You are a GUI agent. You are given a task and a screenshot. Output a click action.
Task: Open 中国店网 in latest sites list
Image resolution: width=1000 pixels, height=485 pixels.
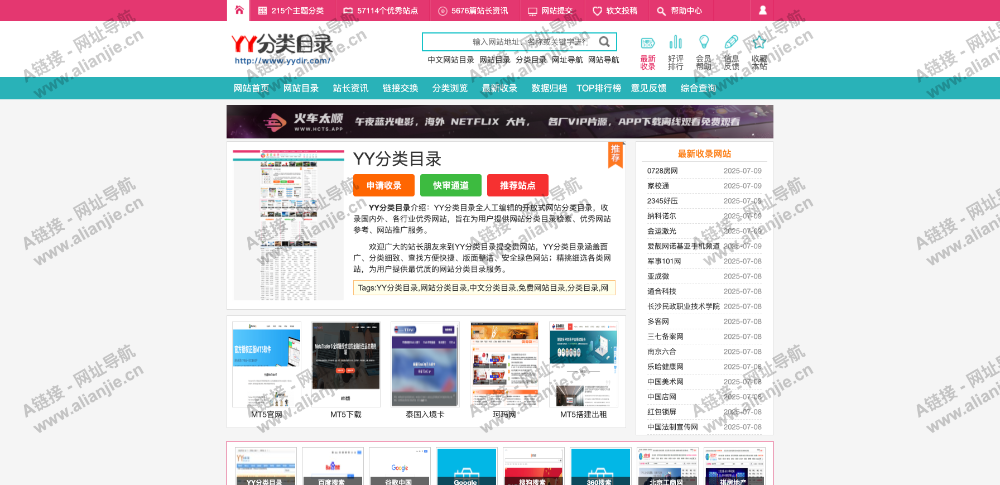tap(662, 396)
